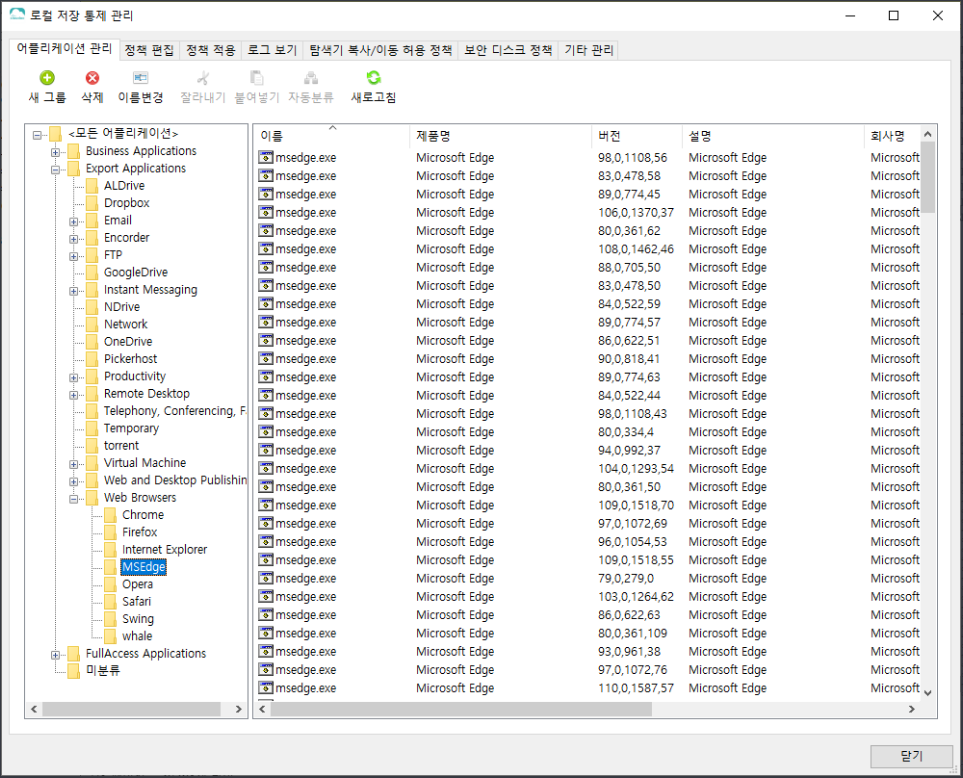This screenshot has height=778, width=963.
Task: Expand the Email group
Action: (73, 221)
